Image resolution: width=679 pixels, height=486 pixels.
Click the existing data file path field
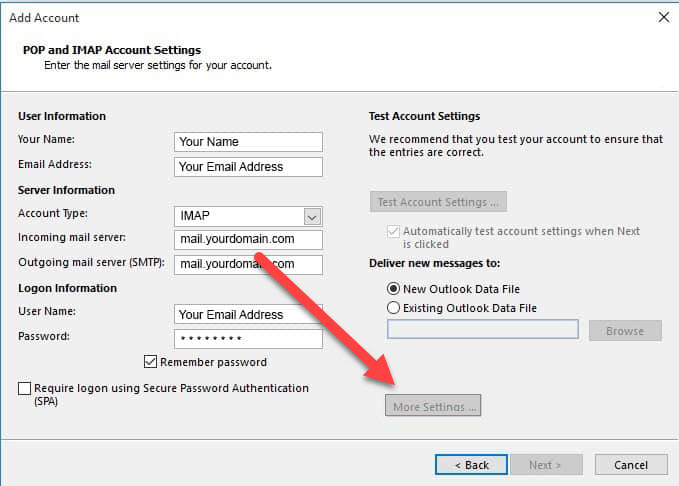[483, 330]
